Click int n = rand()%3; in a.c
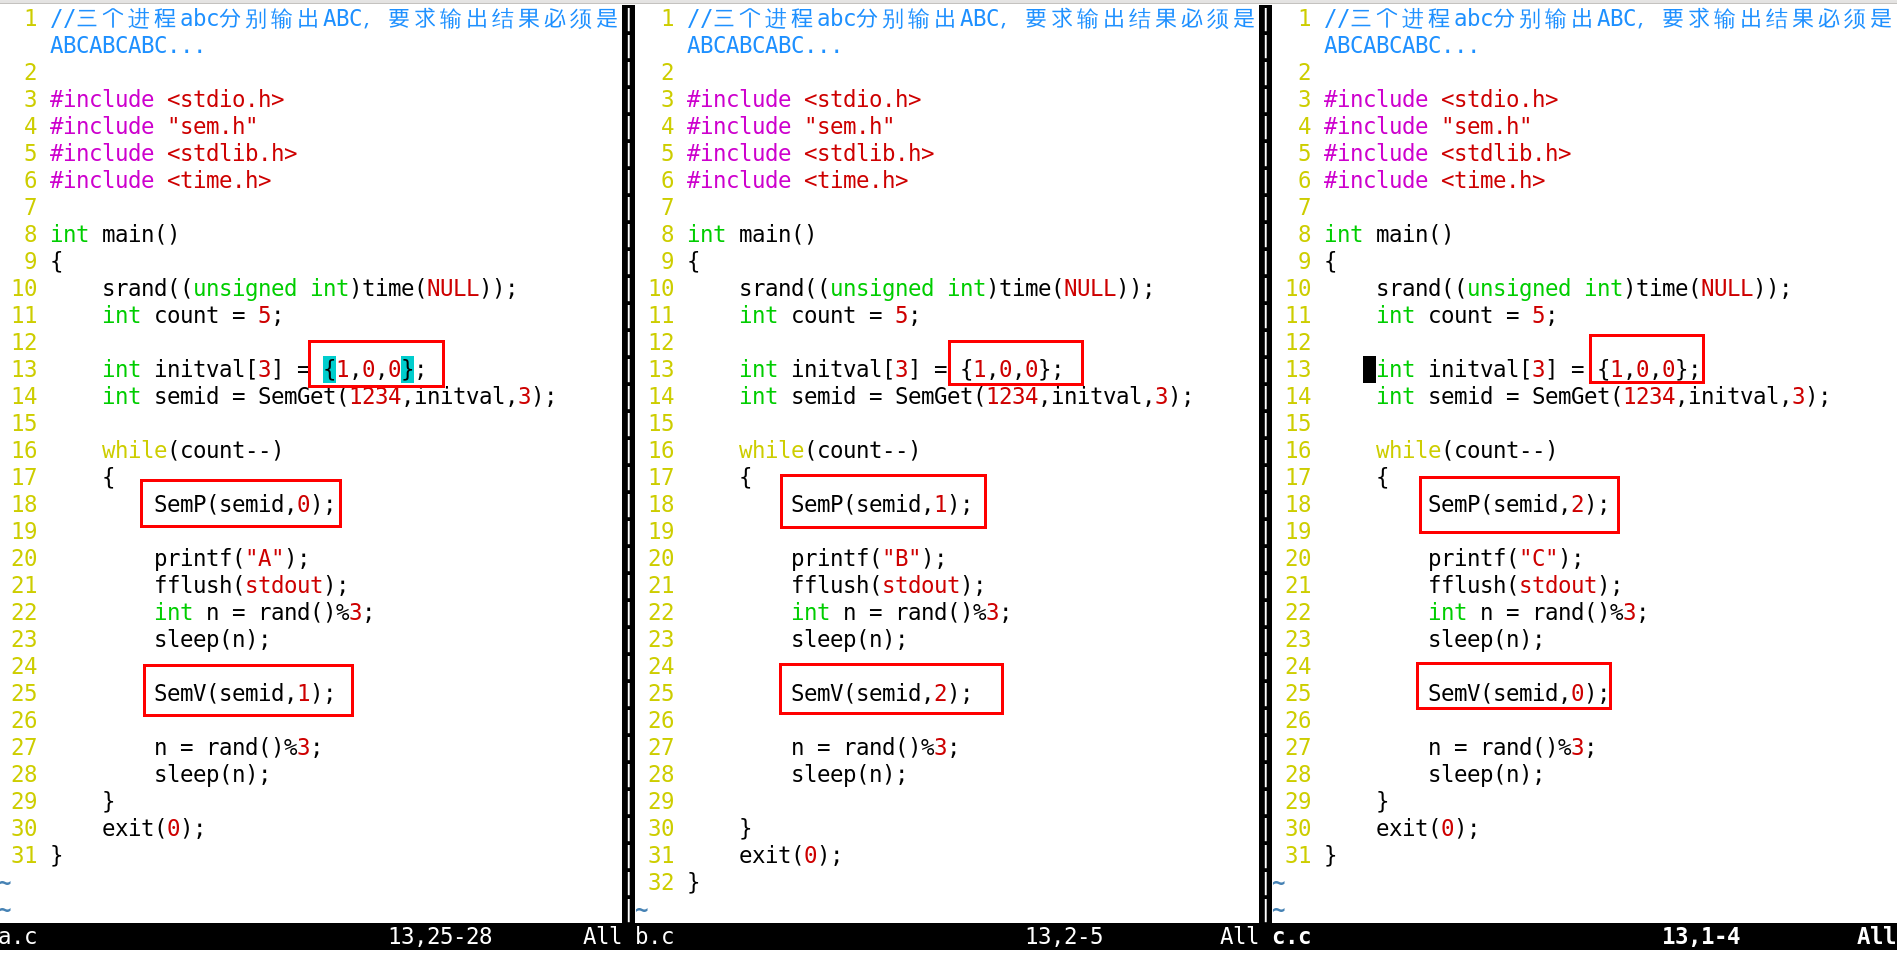The image size is (1897, 954). [x=264, y=612]
